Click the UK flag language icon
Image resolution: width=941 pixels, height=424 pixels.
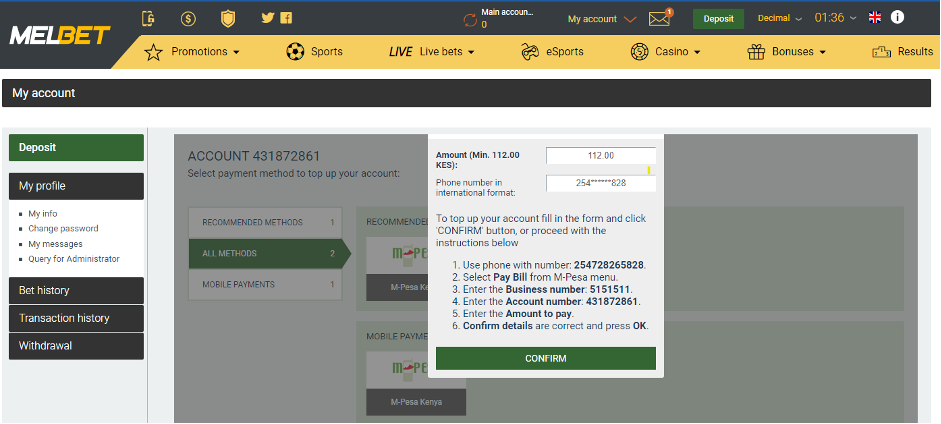click(x=875, y=17)
